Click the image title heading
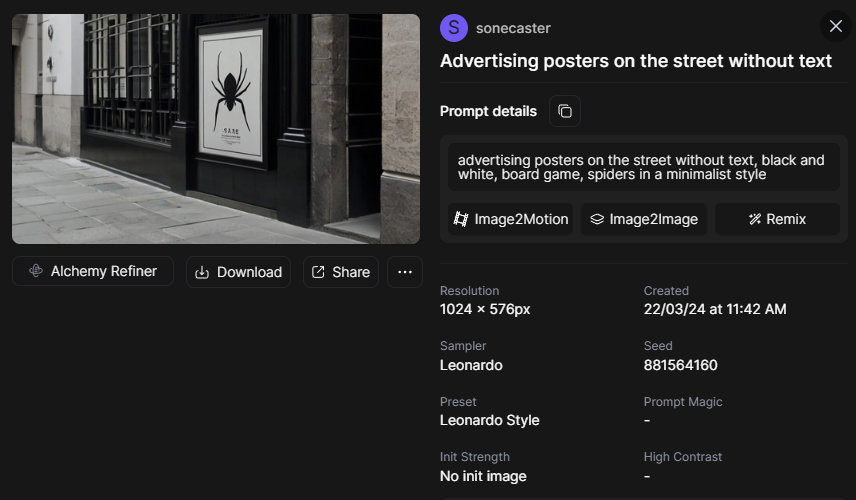 (636, 61)
